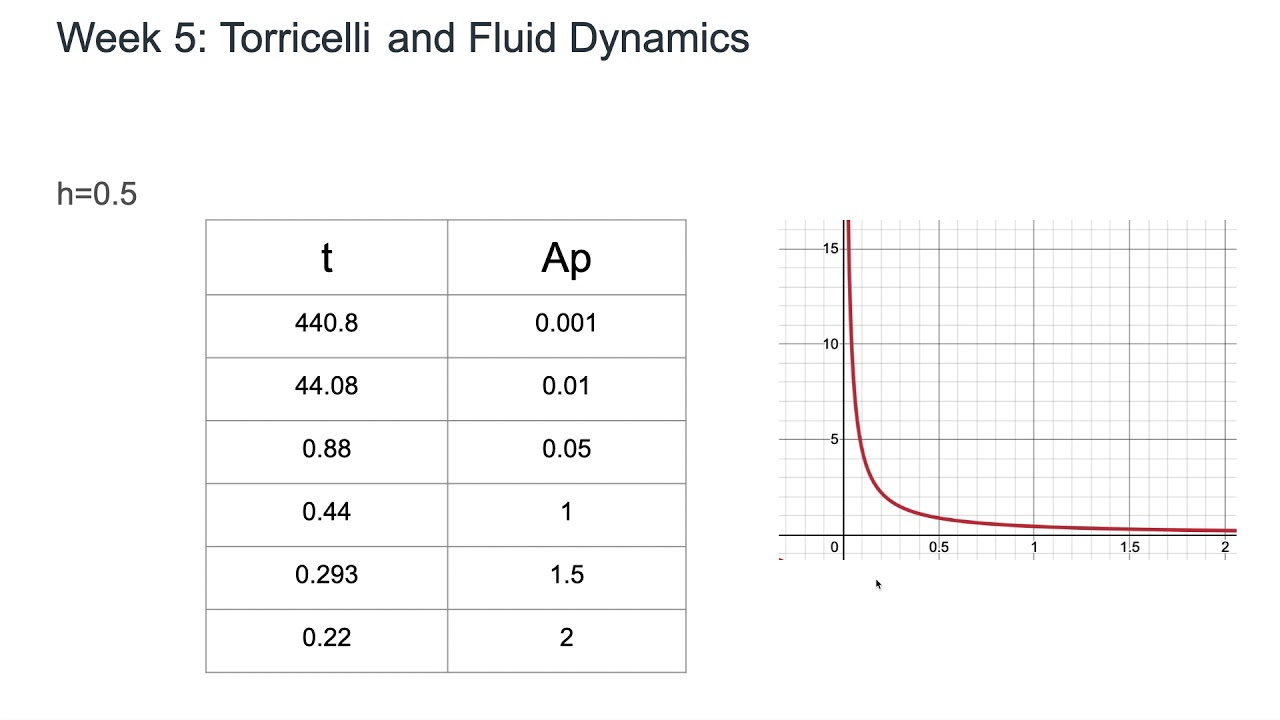The image size is (1280, 720).
Task: Click the 0.44 table cell
Action: 326,512
